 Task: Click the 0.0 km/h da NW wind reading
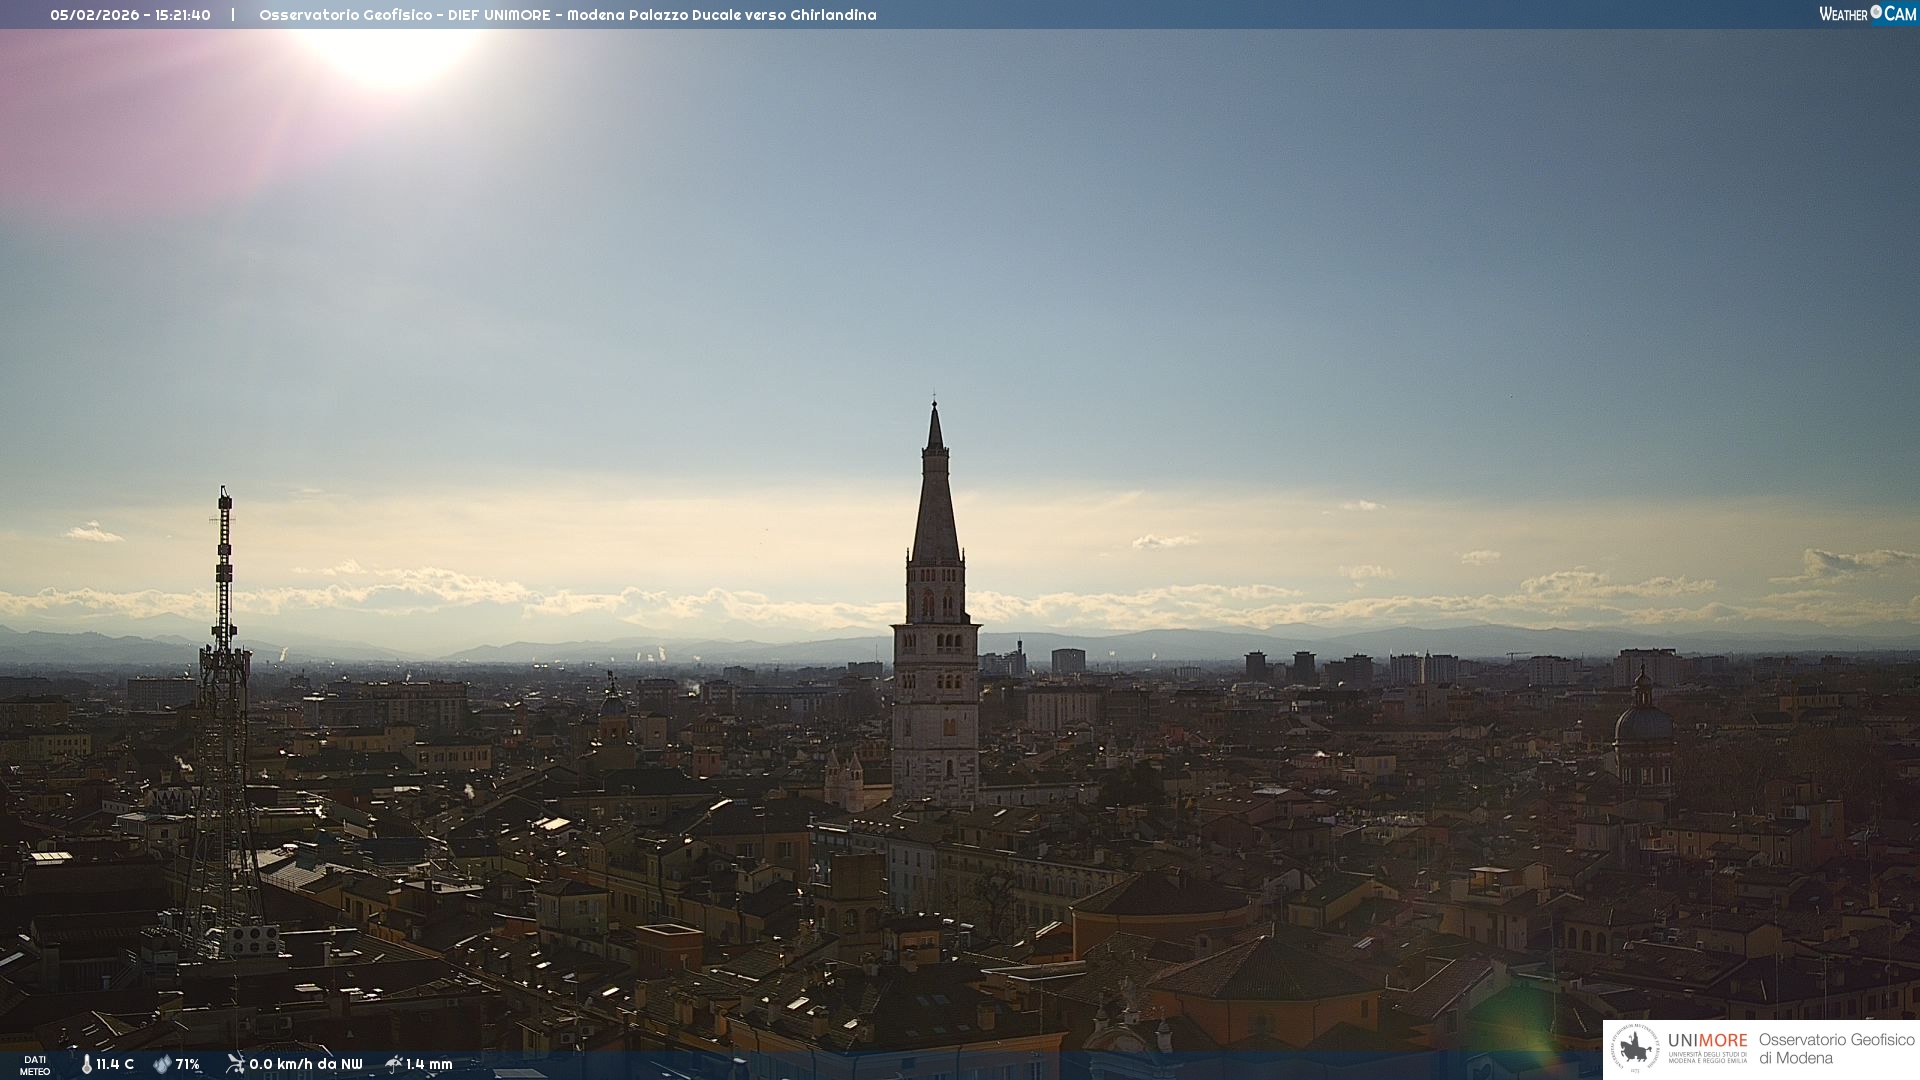(x=306, y=1064)
